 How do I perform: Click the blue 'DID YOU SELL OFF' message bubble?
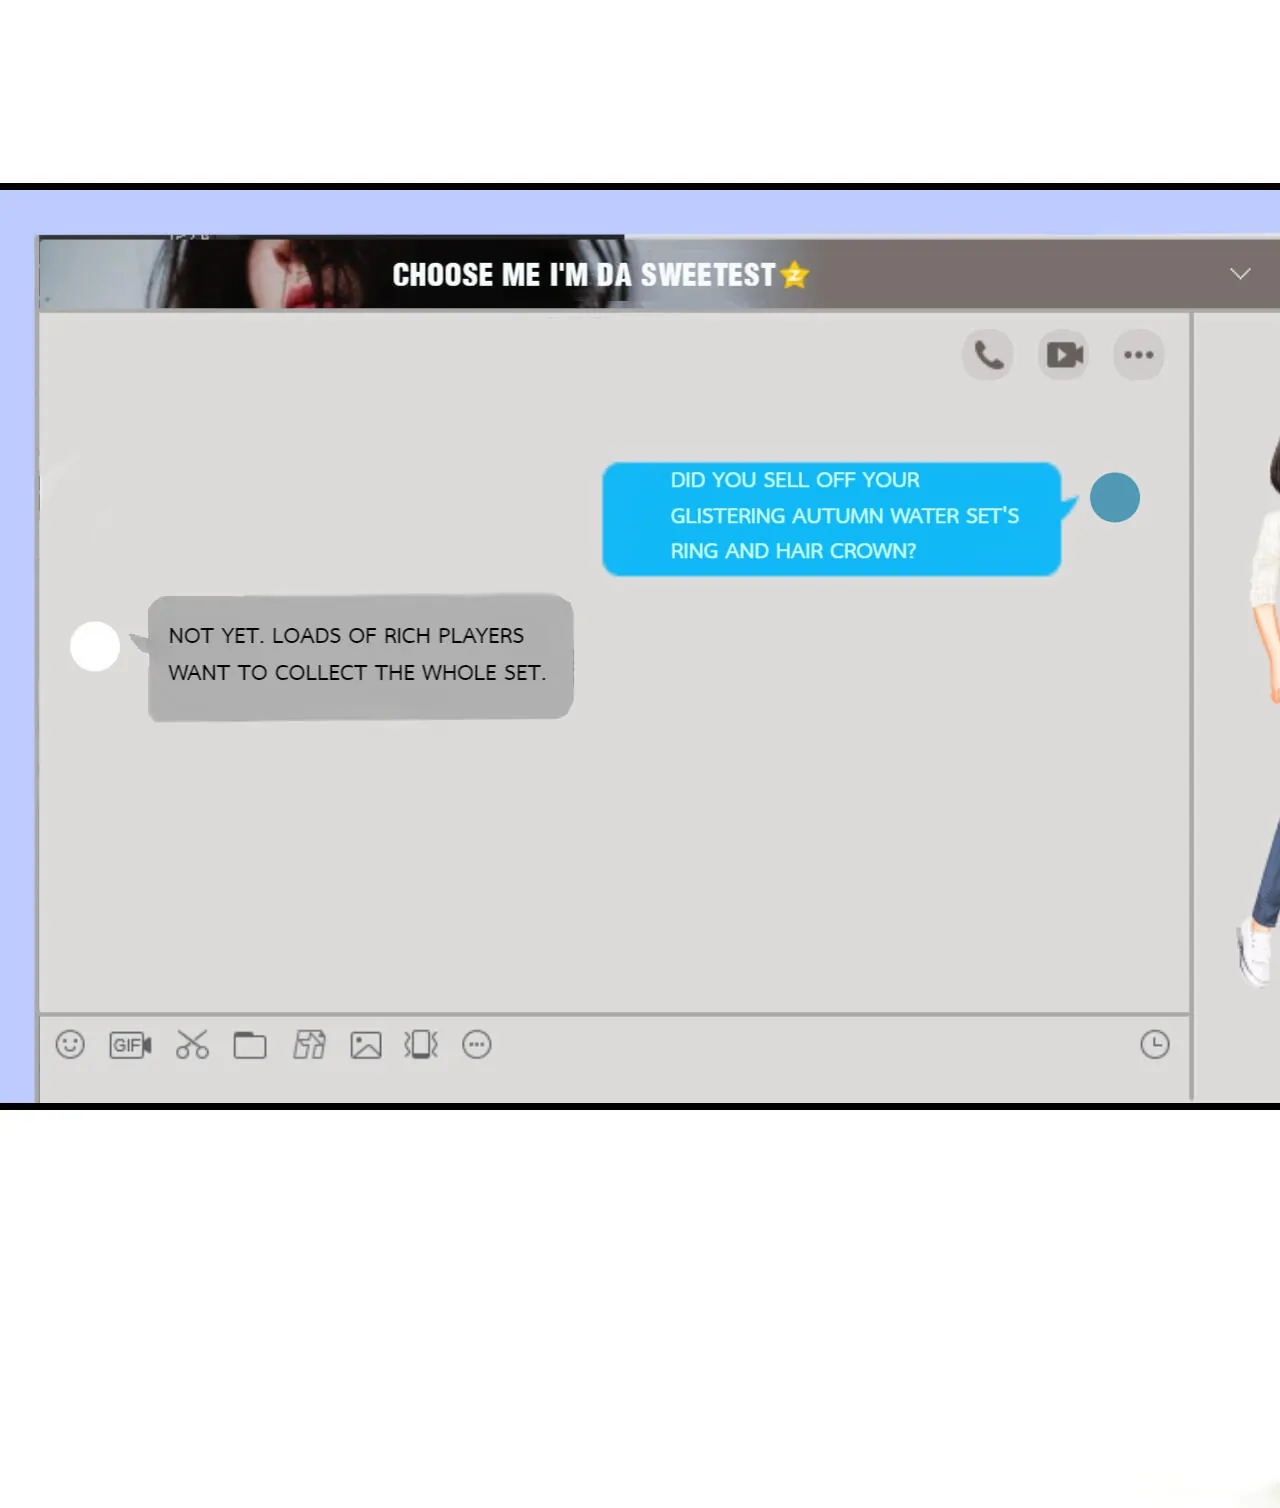[831, 518]
